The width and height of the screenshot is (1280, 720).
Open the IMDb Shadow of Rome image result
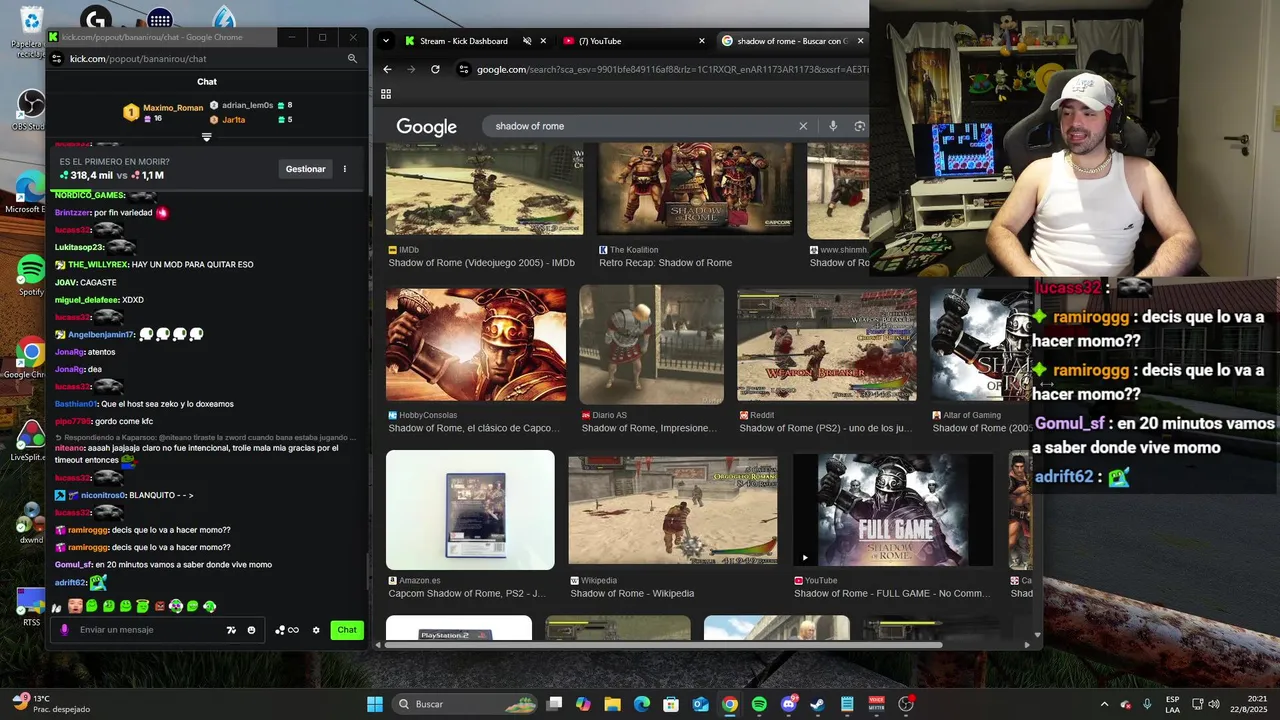(x=484, y=189)
